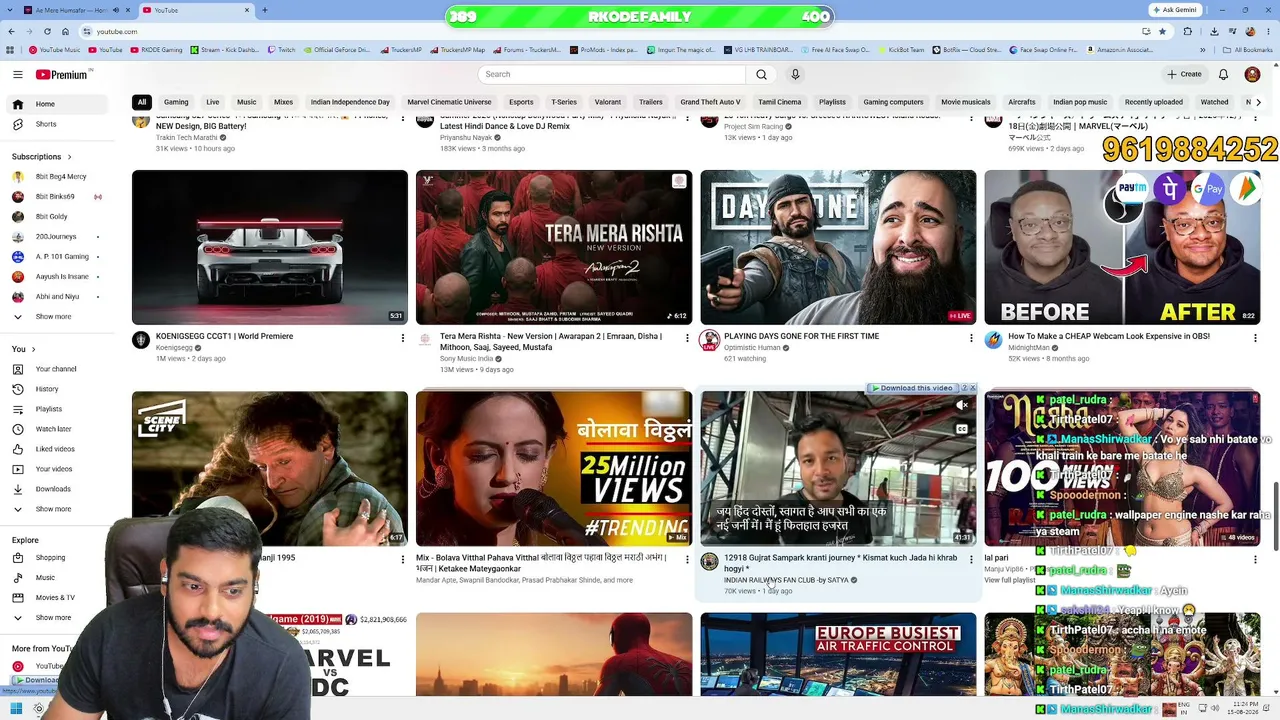The height and width of the screenshot is (720, 1280).
Task: Open the All Bookmarks folder
Action: [x=1249, y=49]
